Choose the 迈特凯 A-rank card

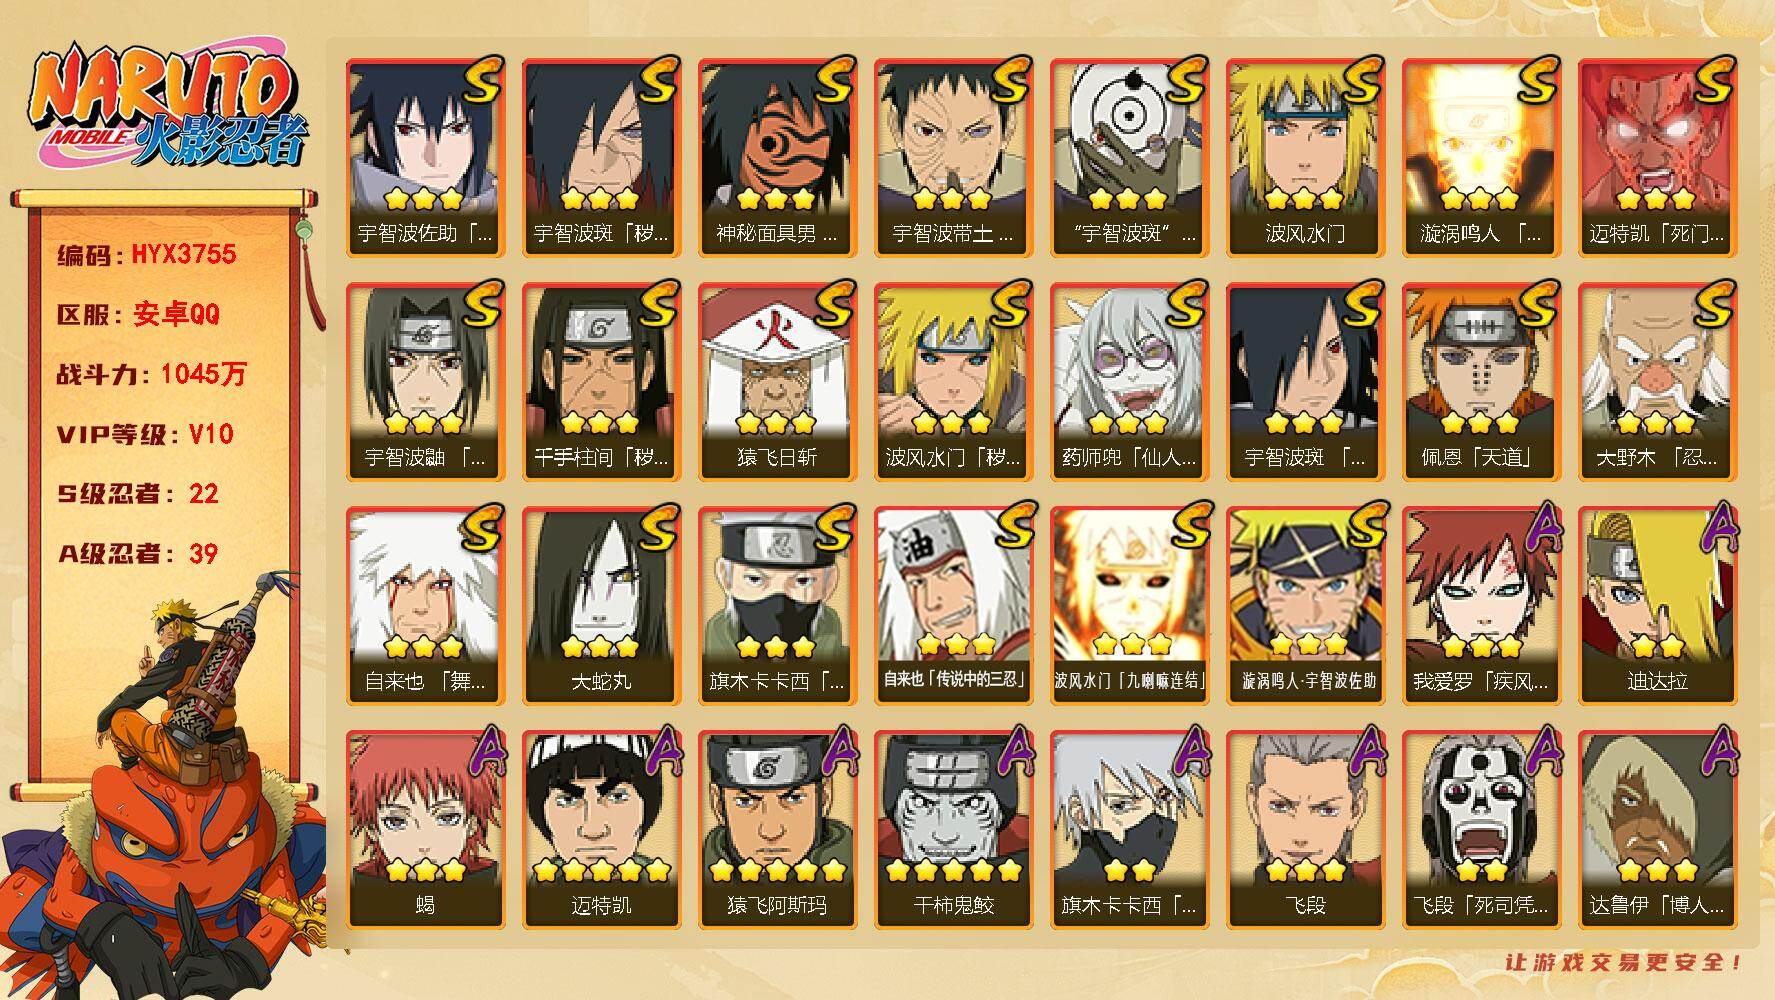click(601, 830)
